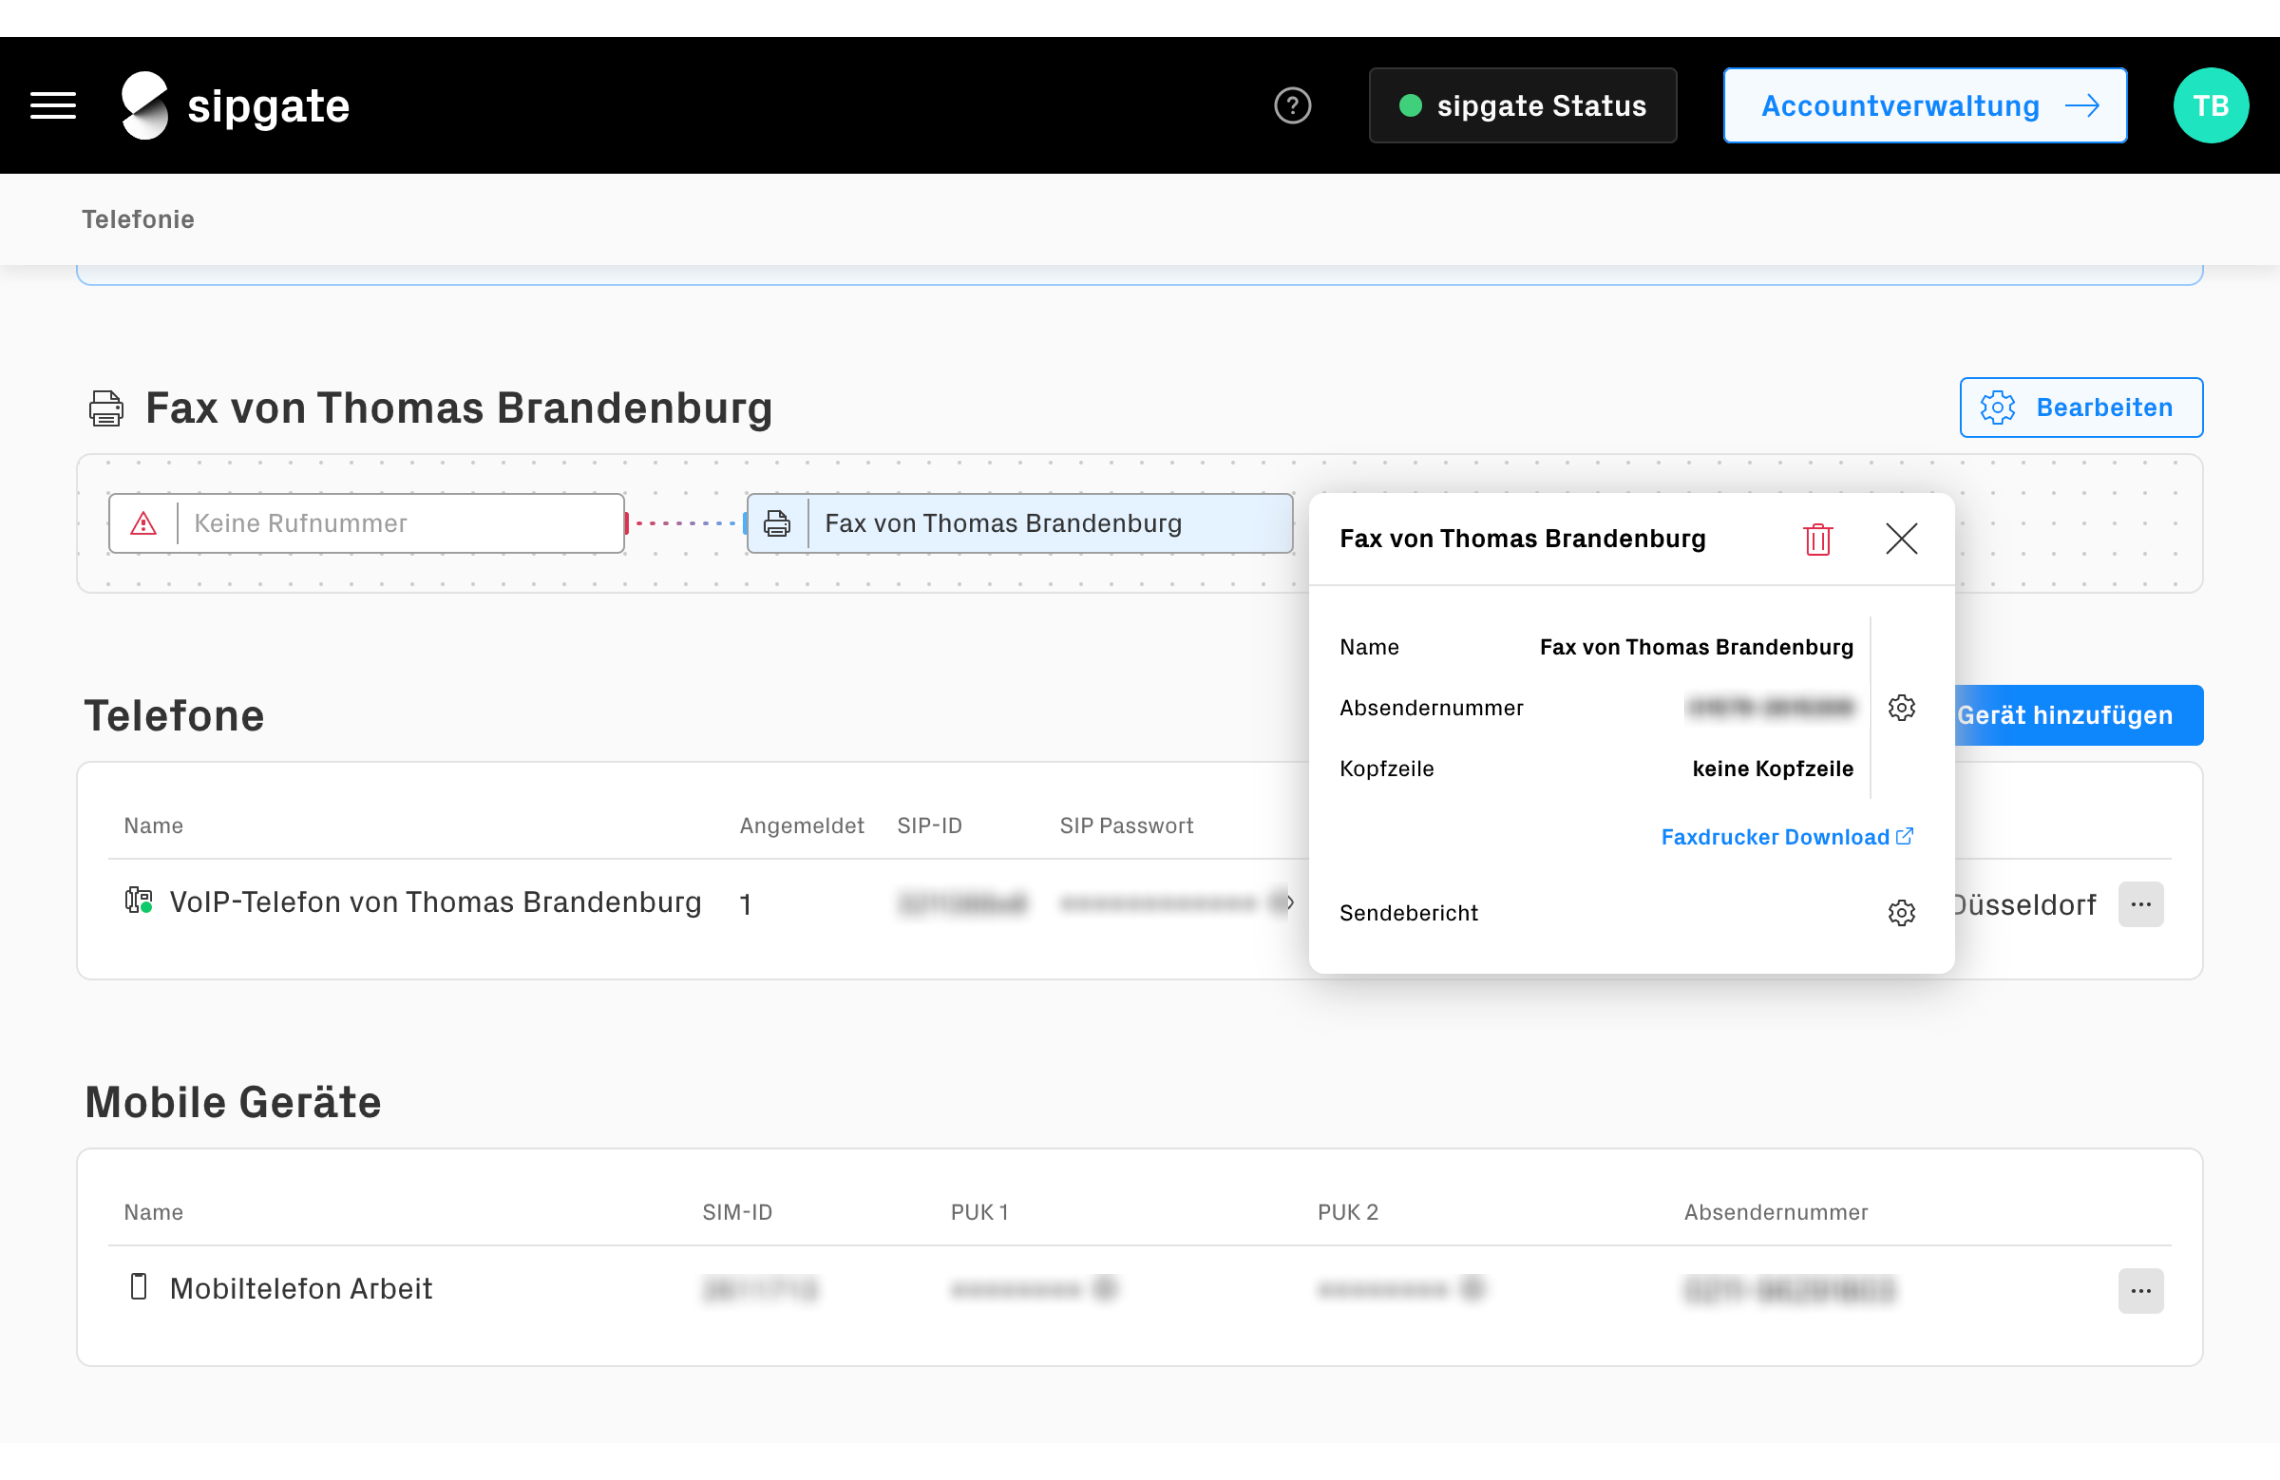Image resolution: width=2280 pixels, height=1480 pixels.
Task: Open Absendernummer settings gear
Action: pyautogui.click(x=1901, y=708)
